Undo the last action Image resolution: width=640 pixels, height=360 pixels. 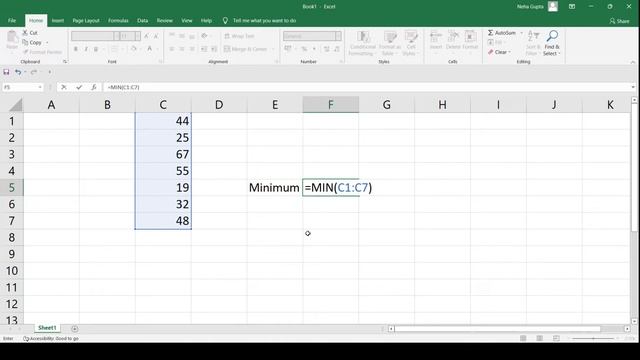[18, 72]
